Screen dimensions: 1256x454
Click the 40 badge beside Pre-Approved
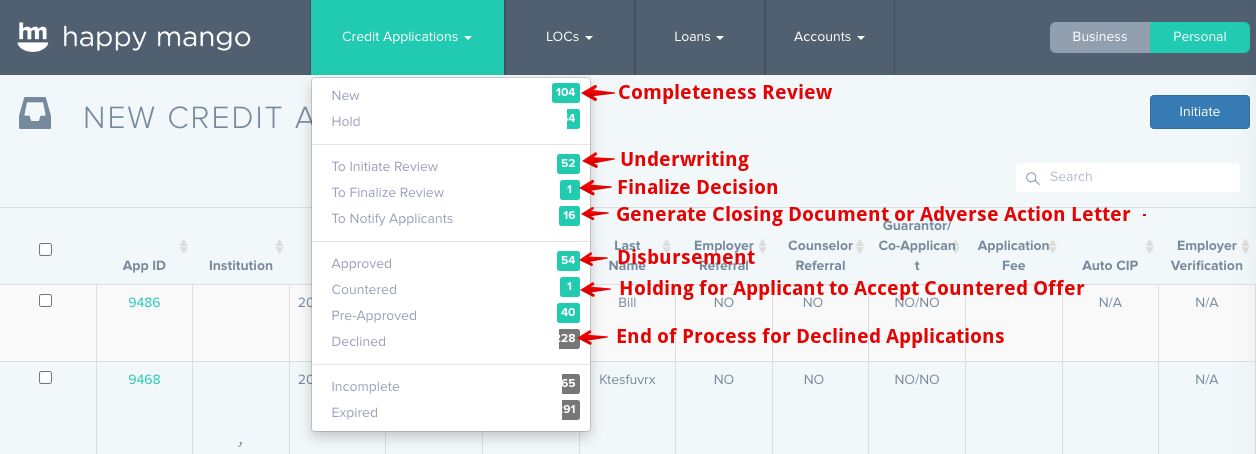click(569, 313)
